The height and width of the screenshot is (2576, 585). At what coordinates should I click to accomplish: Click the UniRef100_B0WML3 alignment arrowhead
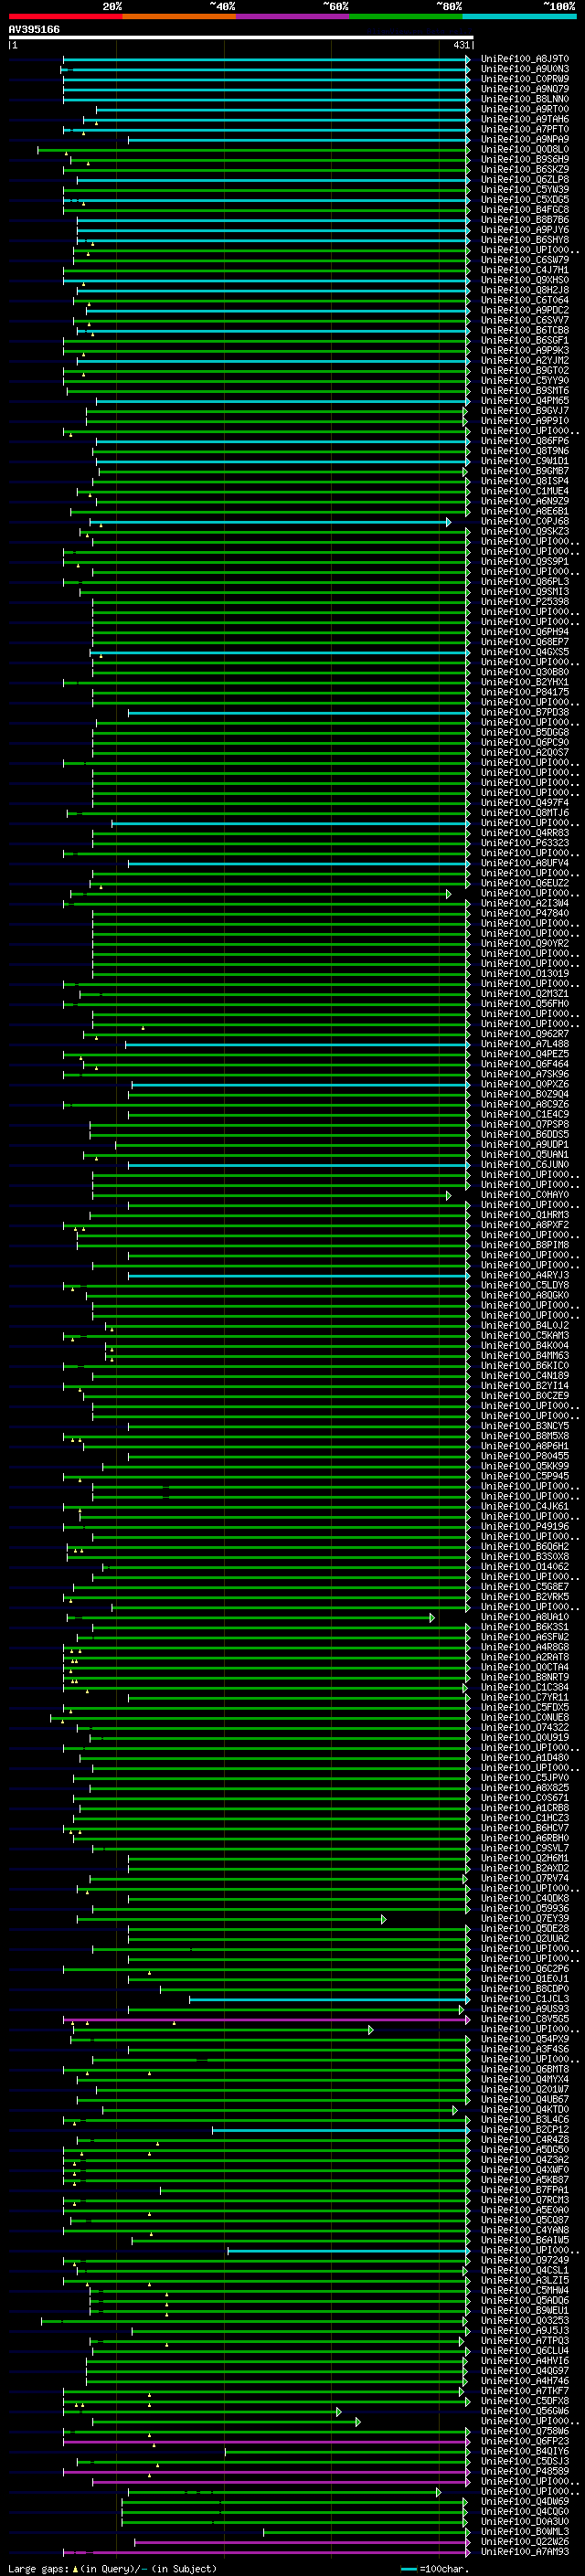(466, 2532)
